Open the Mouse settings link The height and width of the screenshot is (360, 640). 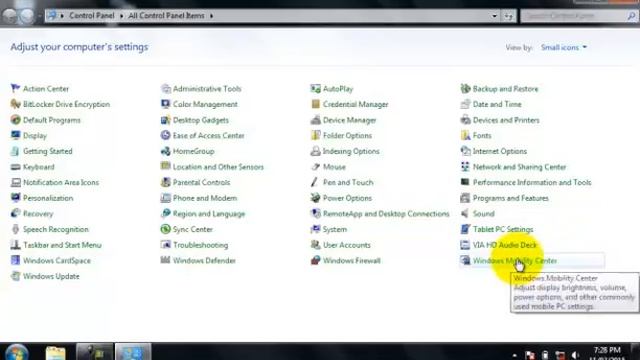[x=334, y=167]
